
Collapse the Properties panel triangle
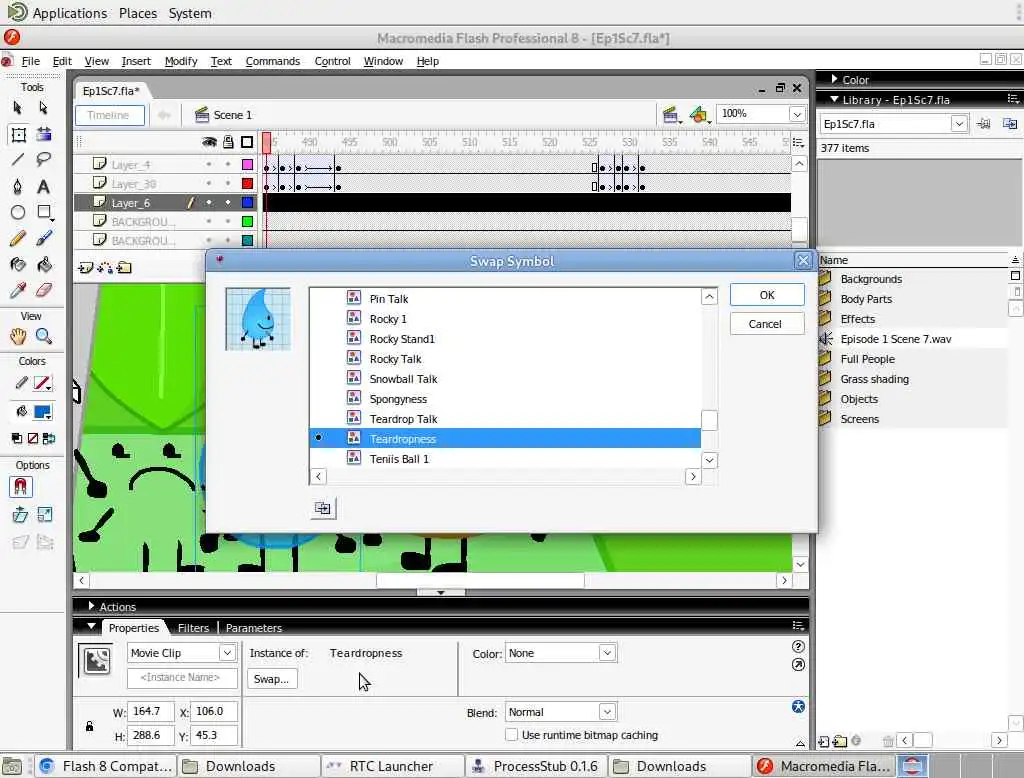[x=91, y=626]
